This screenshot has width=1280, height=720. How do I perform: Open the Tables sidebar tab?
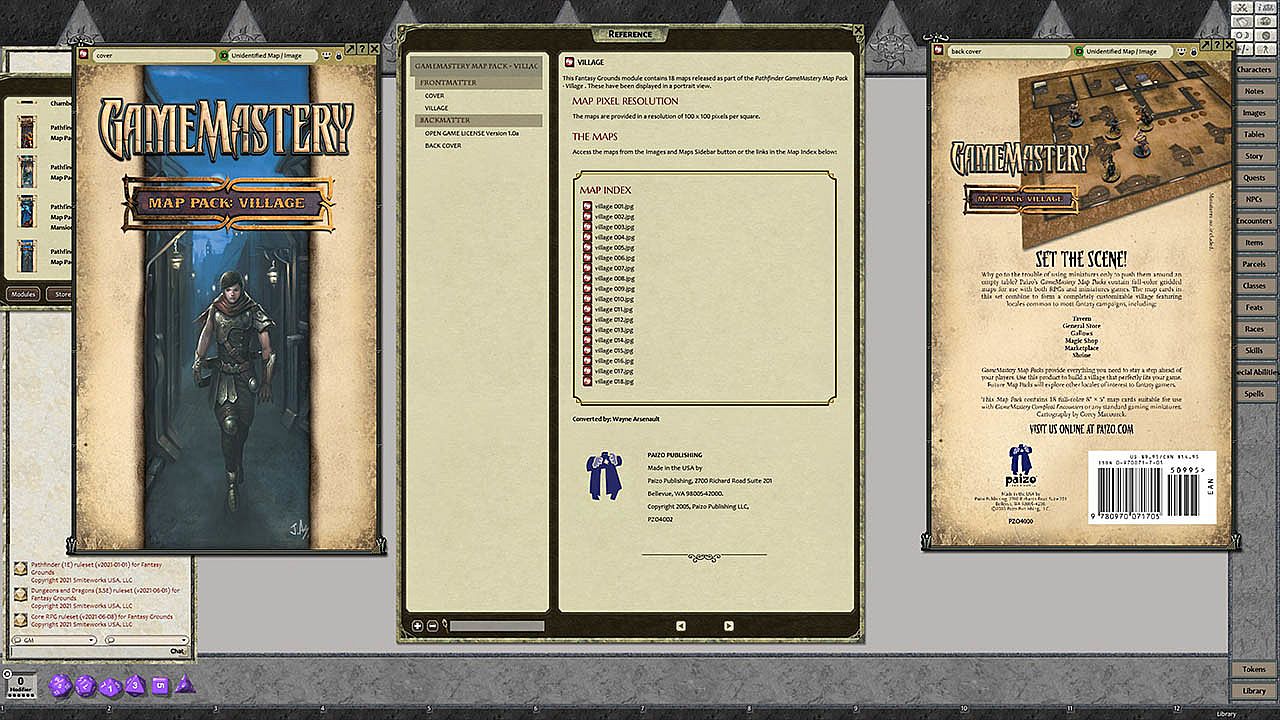click(x=1254, y=134)
